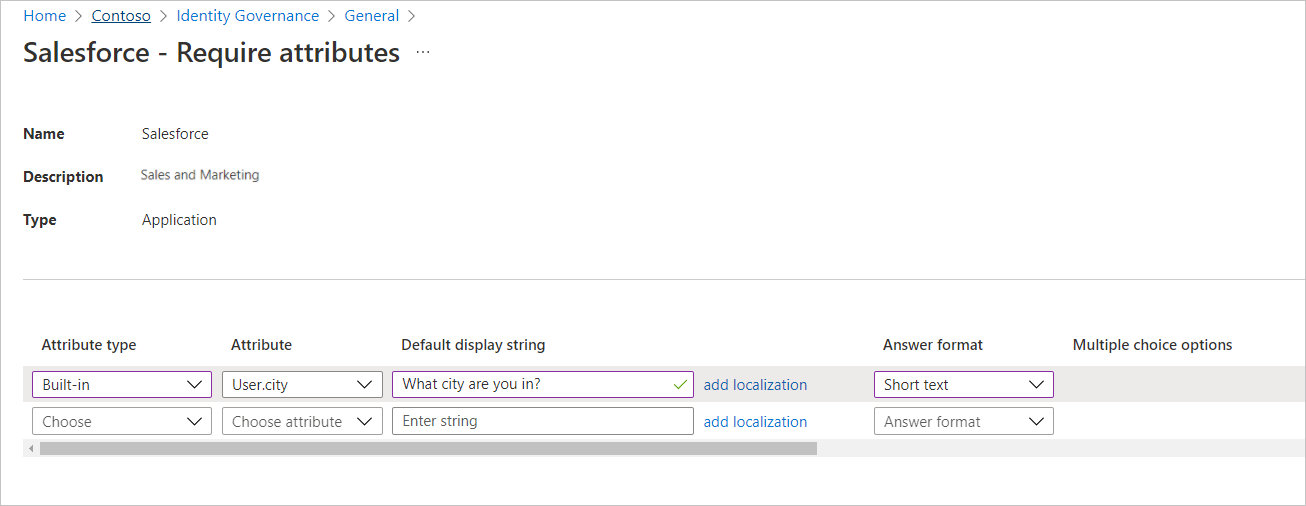Open the ellipsis more options menu
The width and height of the screenshot is (1306, 506).
[x=423, y=52]
